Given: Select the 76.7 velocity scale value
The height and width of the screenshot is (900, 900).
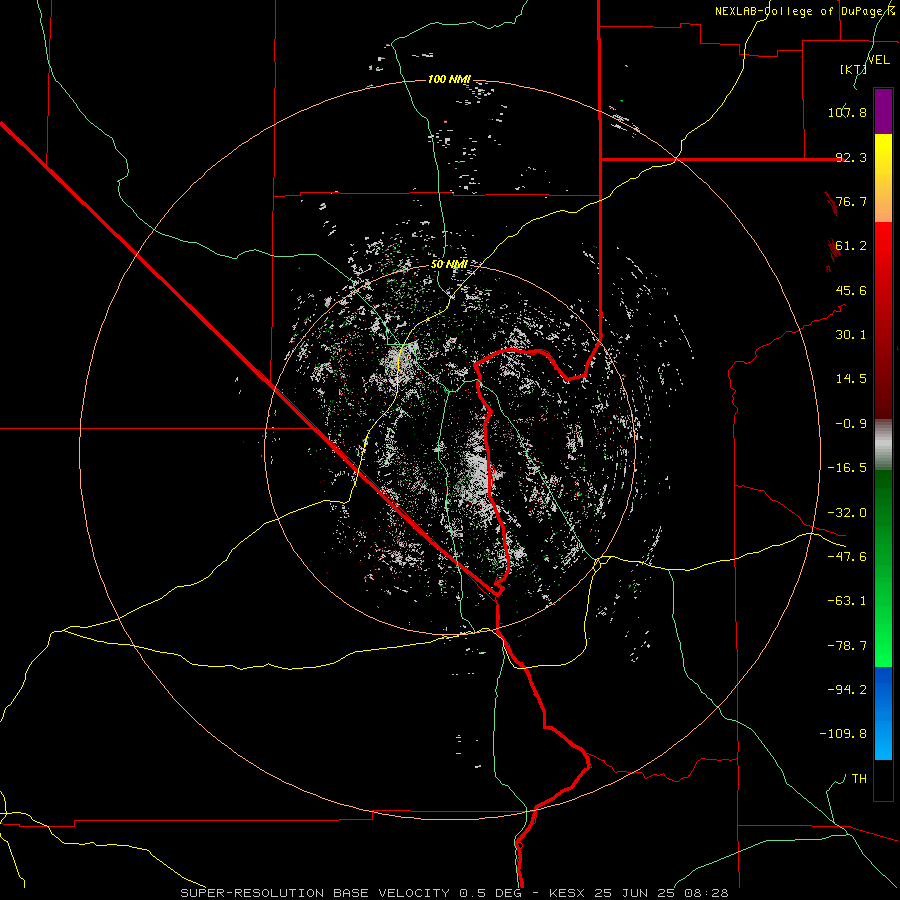Looking at the screenshot, I should pos(851,201).
